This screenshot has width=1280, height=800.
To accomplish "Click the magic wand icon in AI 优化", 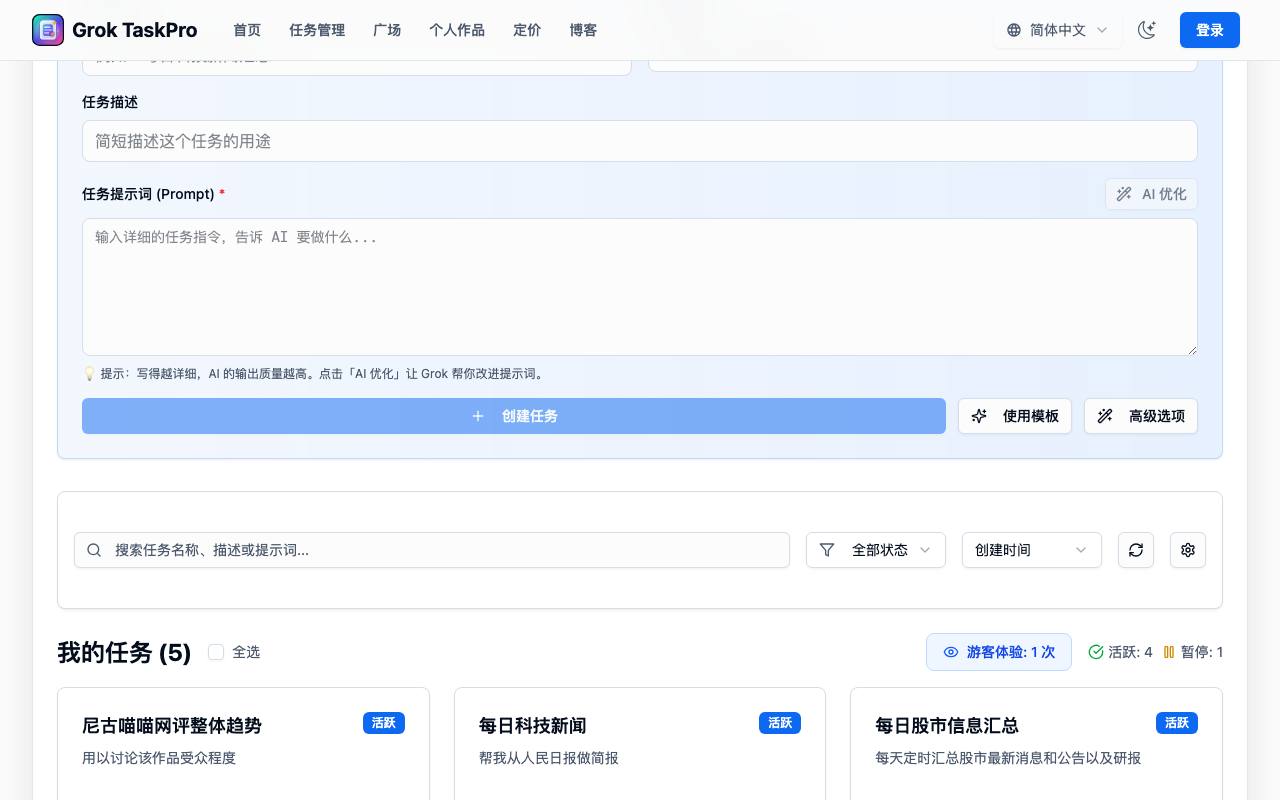I will point(1124,194).
